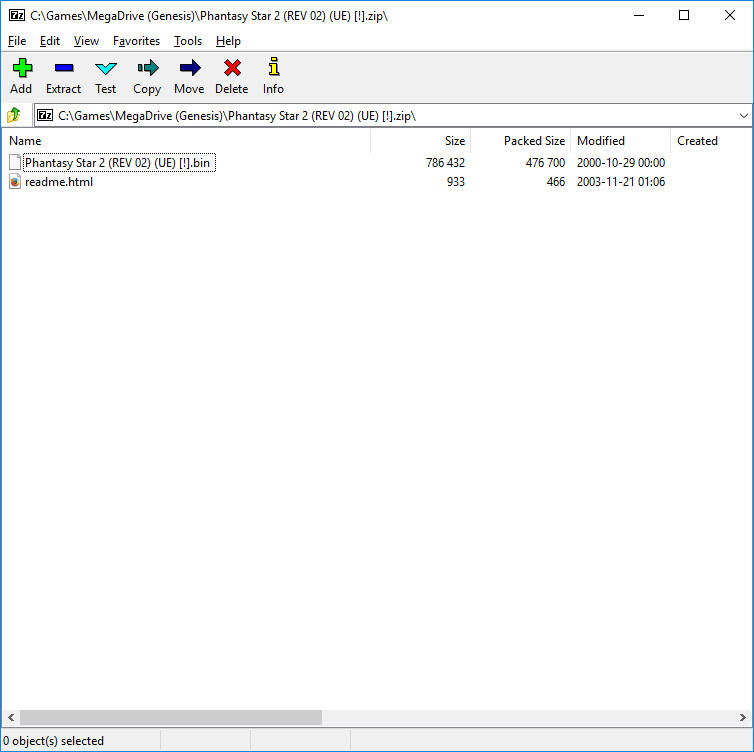
Task: Open the Help menu
Action: (x=228, y=41)
